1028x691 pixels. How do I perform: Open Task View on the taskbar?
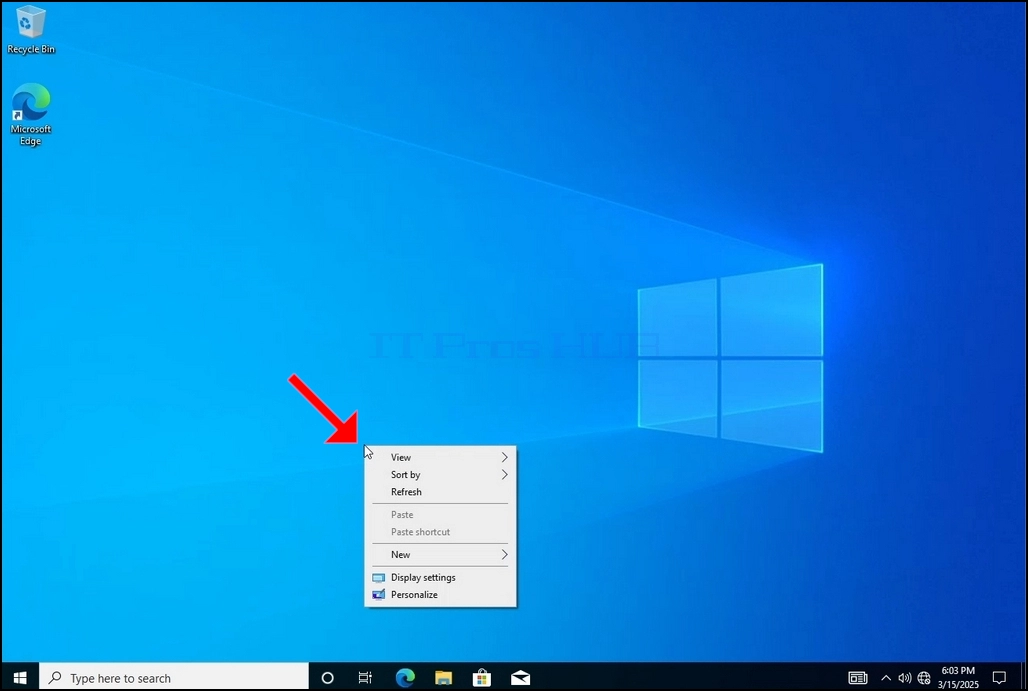[x=365, y=678]
